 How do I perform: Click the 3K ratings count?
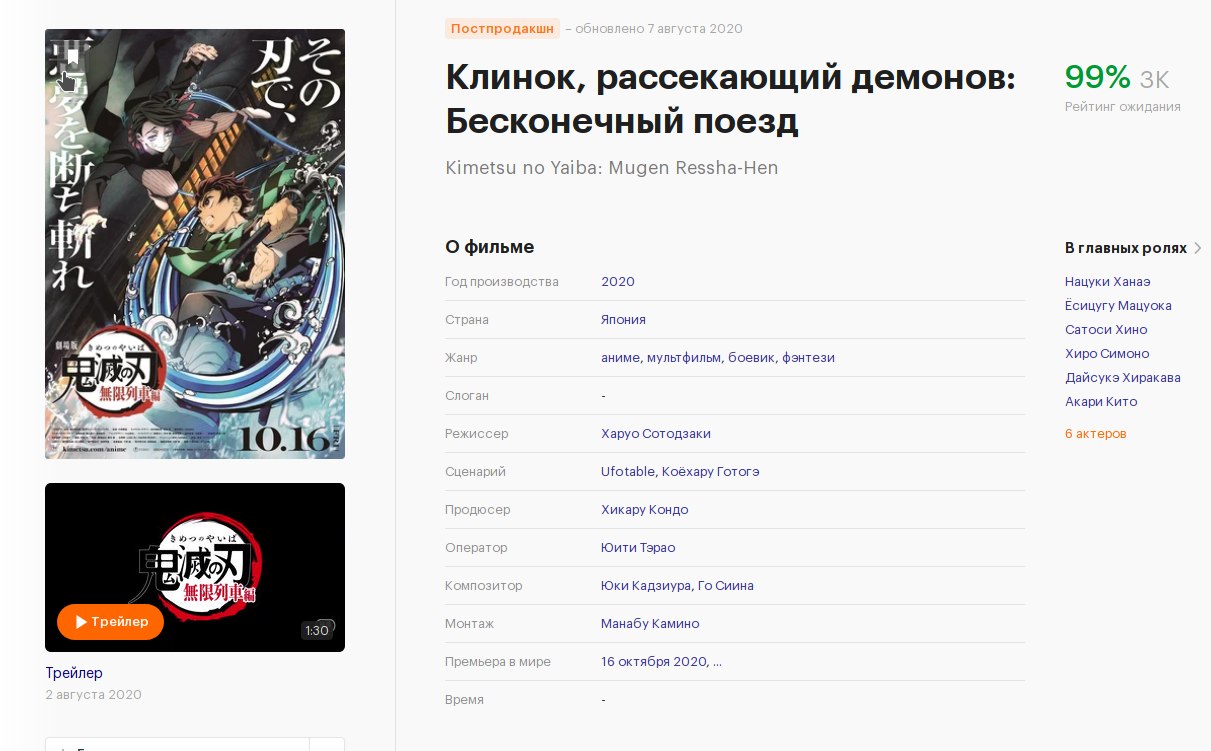[x=1154, y=81]
